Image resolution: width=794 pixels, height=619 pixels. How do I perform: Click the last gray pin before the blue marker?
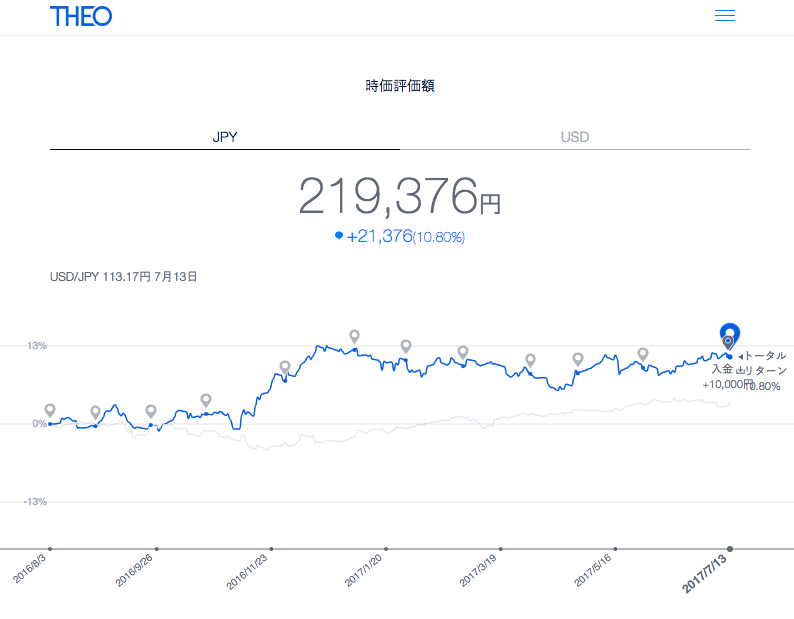[x=643, y=354]
